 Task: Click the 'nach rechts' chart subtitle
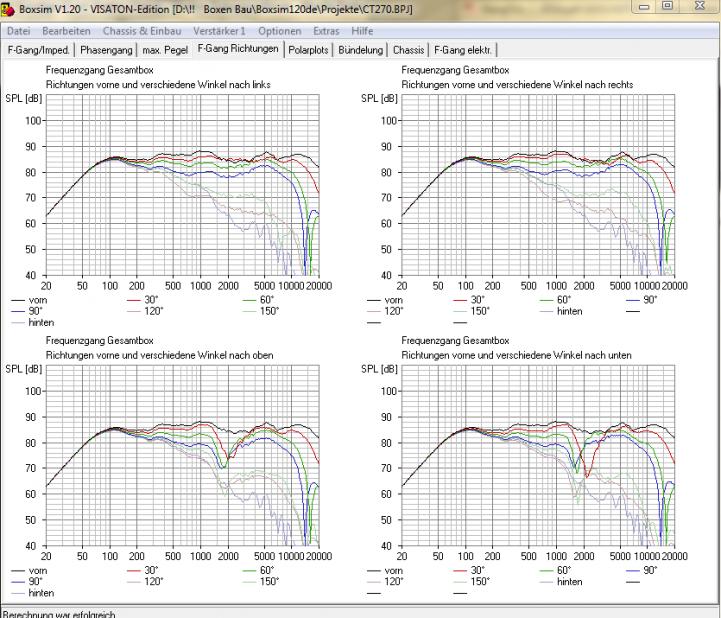[517, 85]
